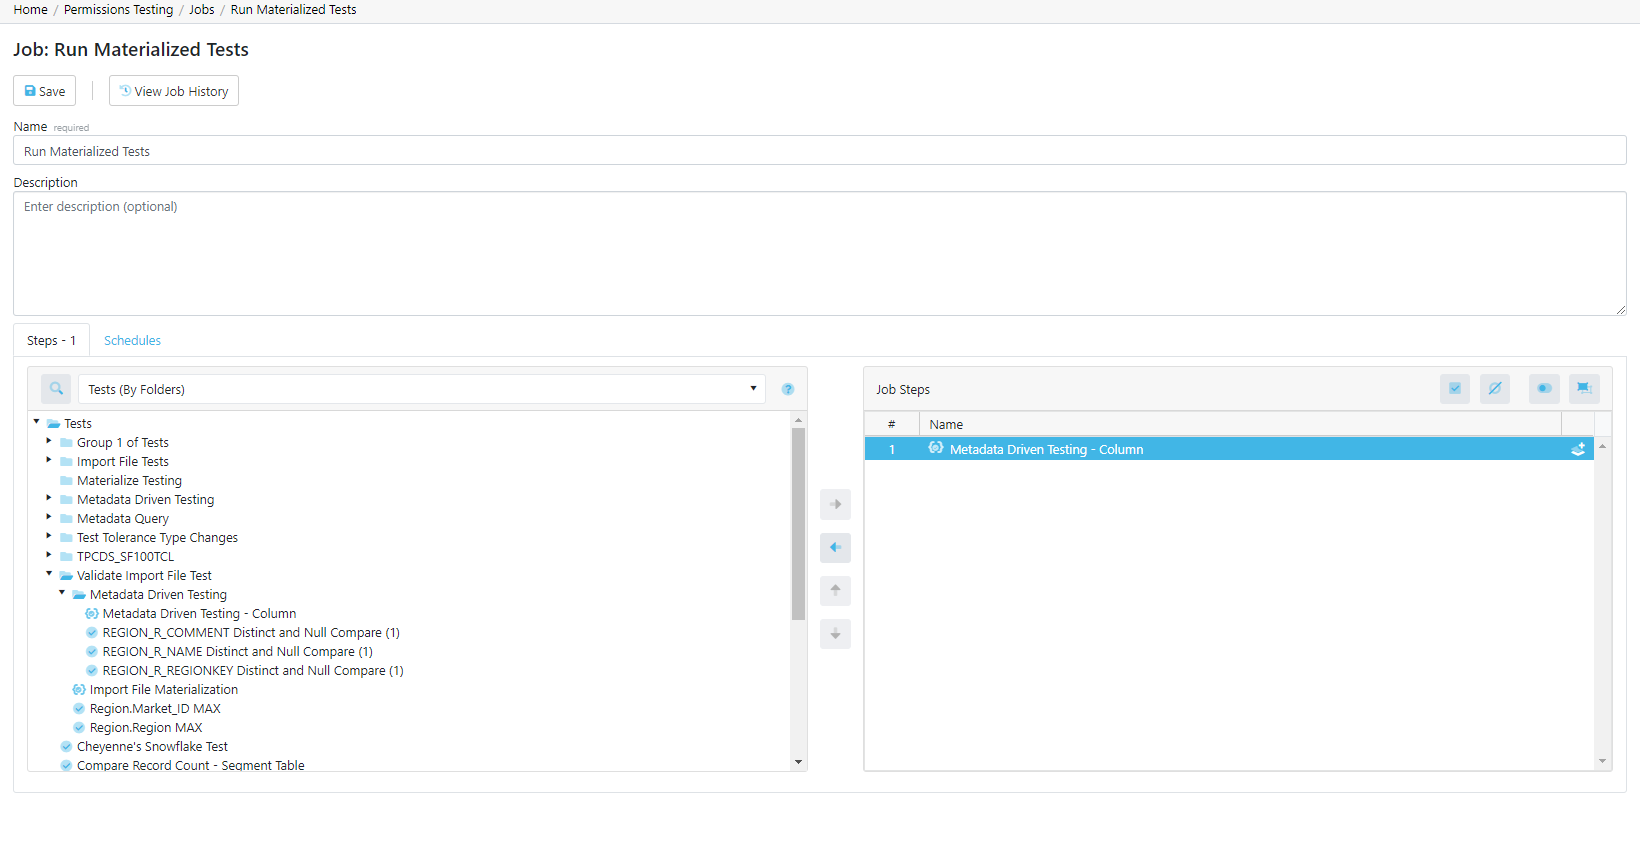This screenshot has width=1640, height=856.
Task: Open the help icon beside Tests dropdown
Action: 788,389
